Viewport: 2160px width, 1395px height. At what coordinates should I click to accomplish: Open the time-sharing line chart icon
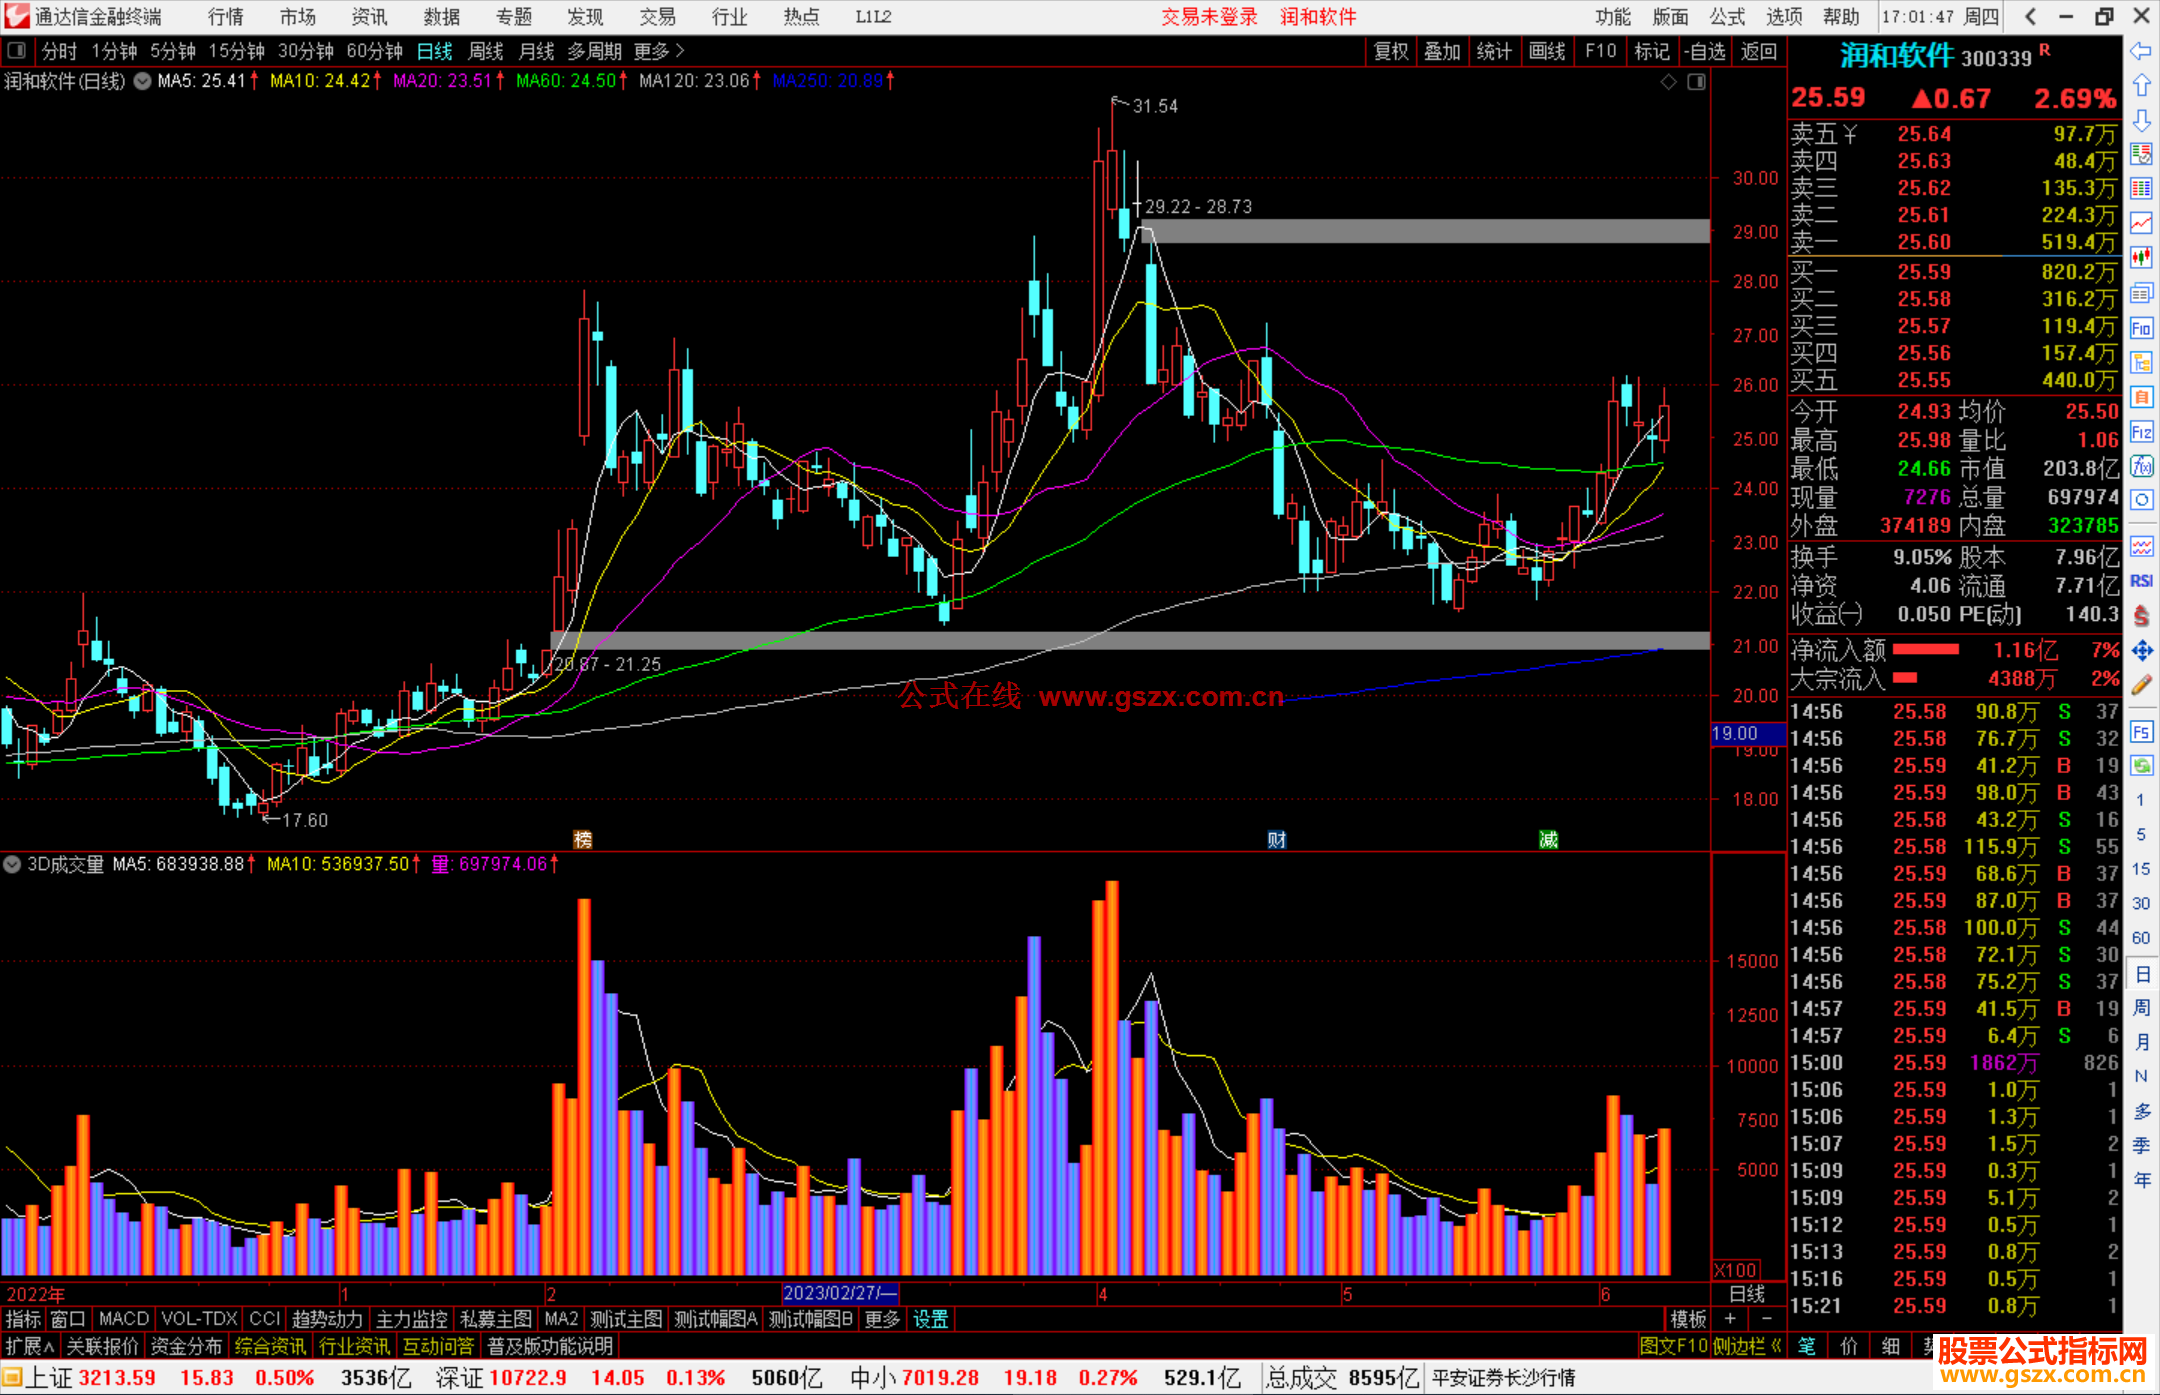click(2141, 223)
